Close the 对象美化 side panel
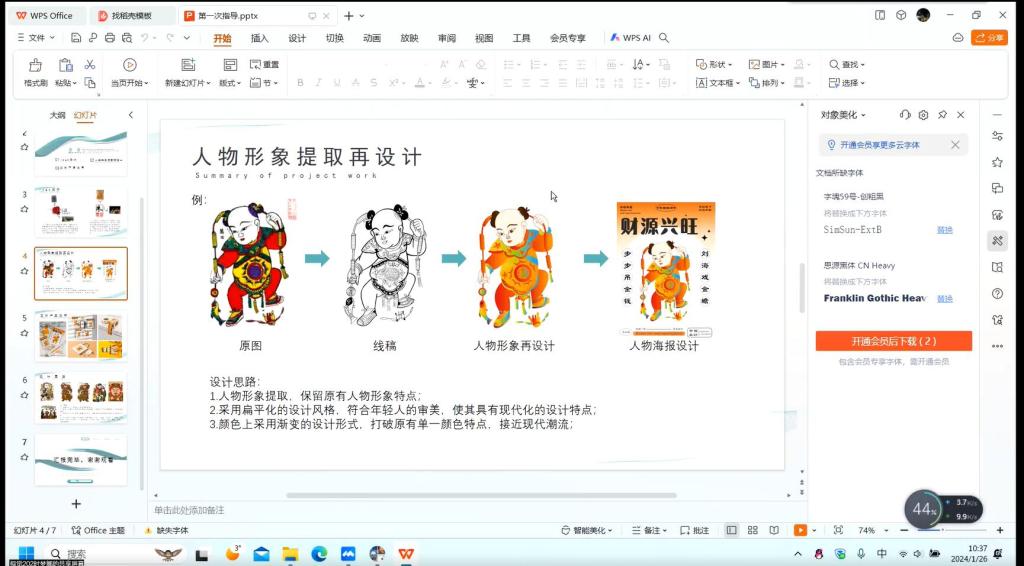 point(961,115)
